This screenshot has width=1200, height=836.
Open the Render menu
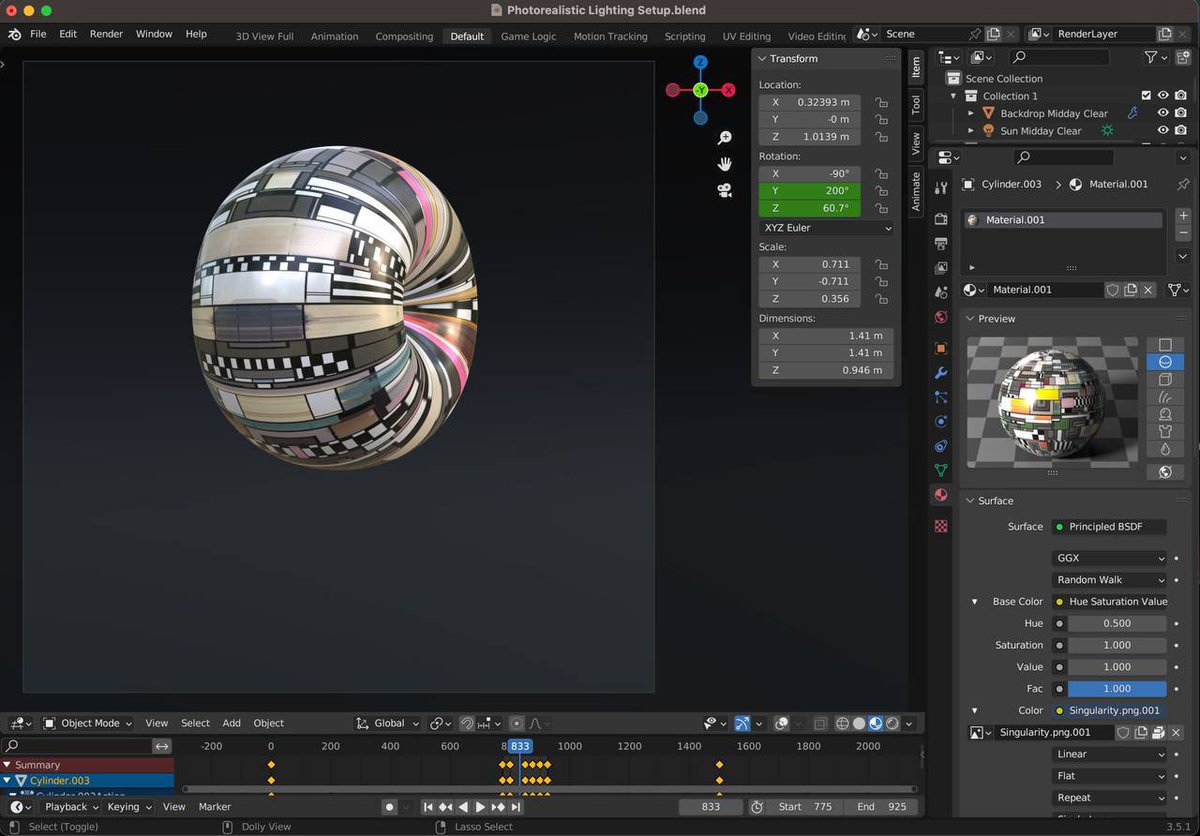[106, 34]
